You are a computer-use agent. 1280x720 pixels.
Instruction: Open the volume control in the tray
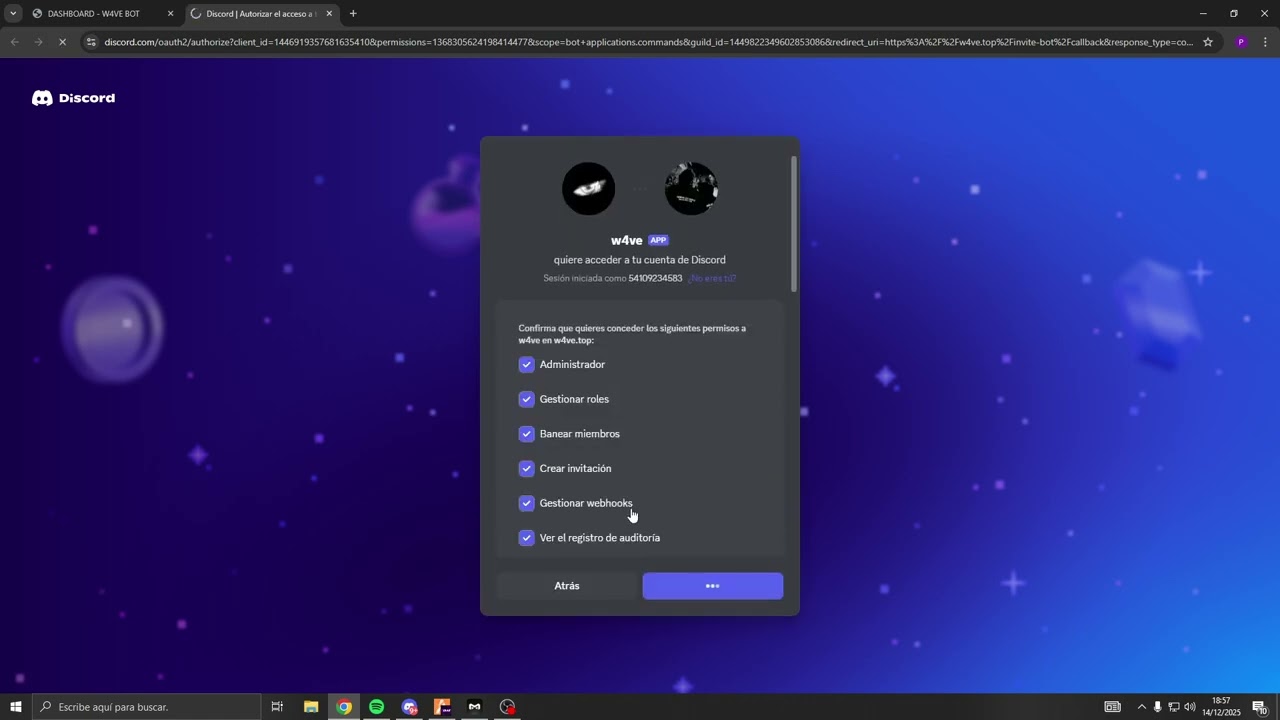click(x=1190, y=707)
